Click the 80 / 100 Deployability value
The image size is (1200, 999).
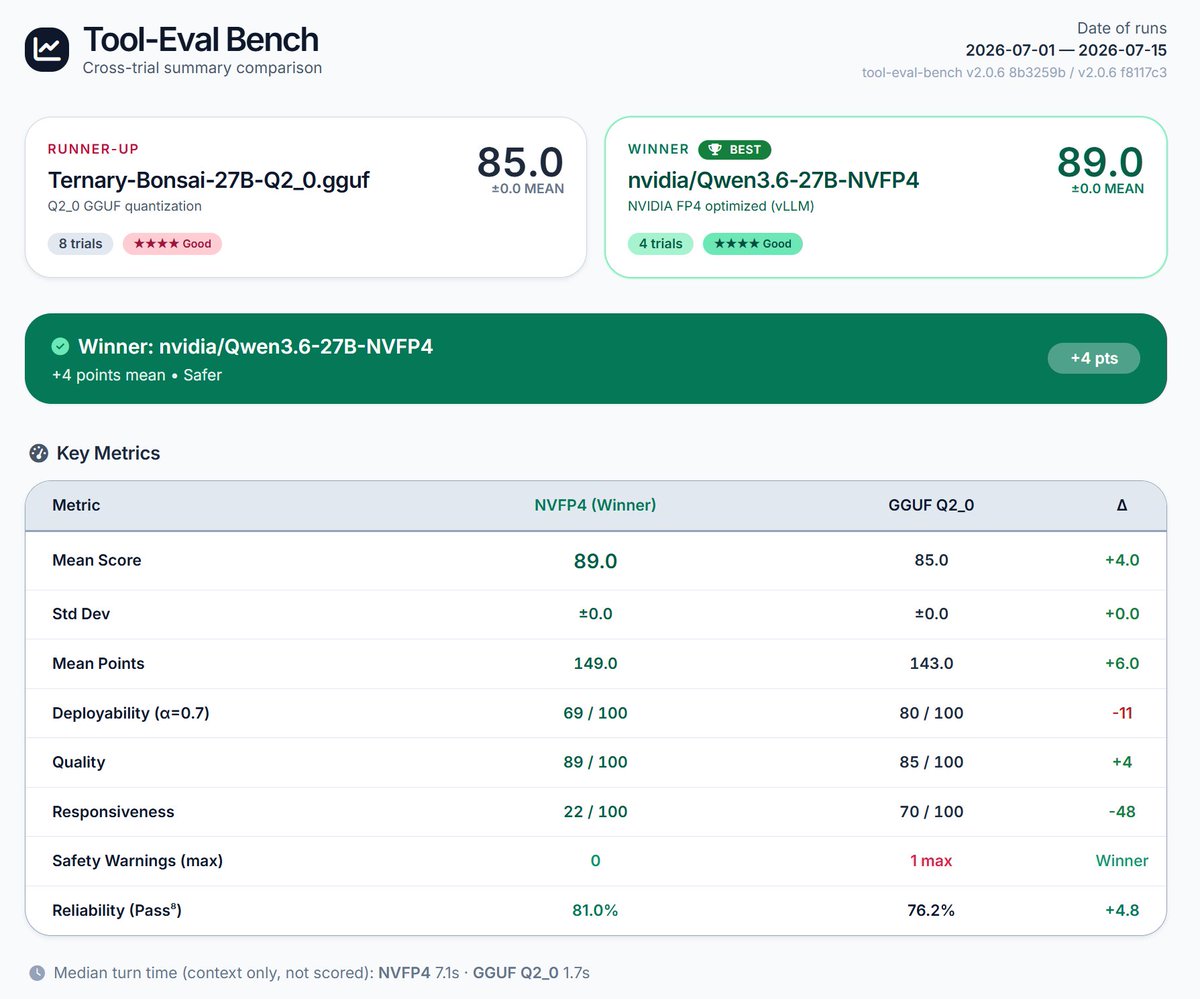click(x=931, y=713)
